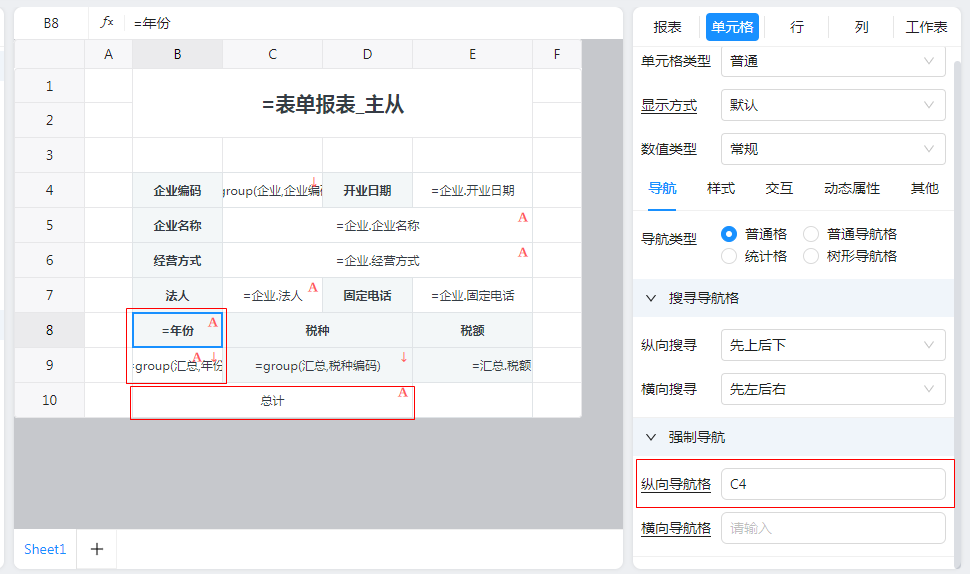Screen dimensions: 970x574
Task: Collapse the 搜寻导航格 section chevron
Action: [x=651, y=298]
